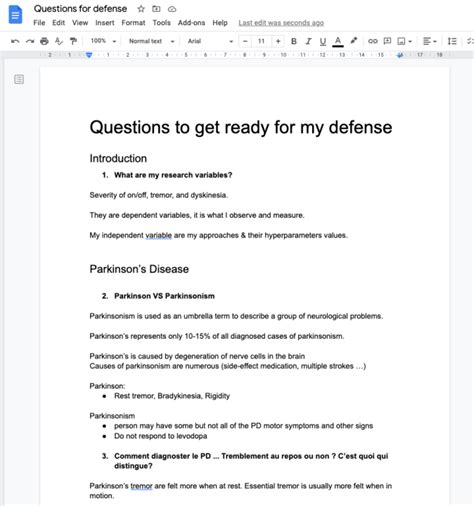
Task: Edit the font size field
Action: [261, 41]
